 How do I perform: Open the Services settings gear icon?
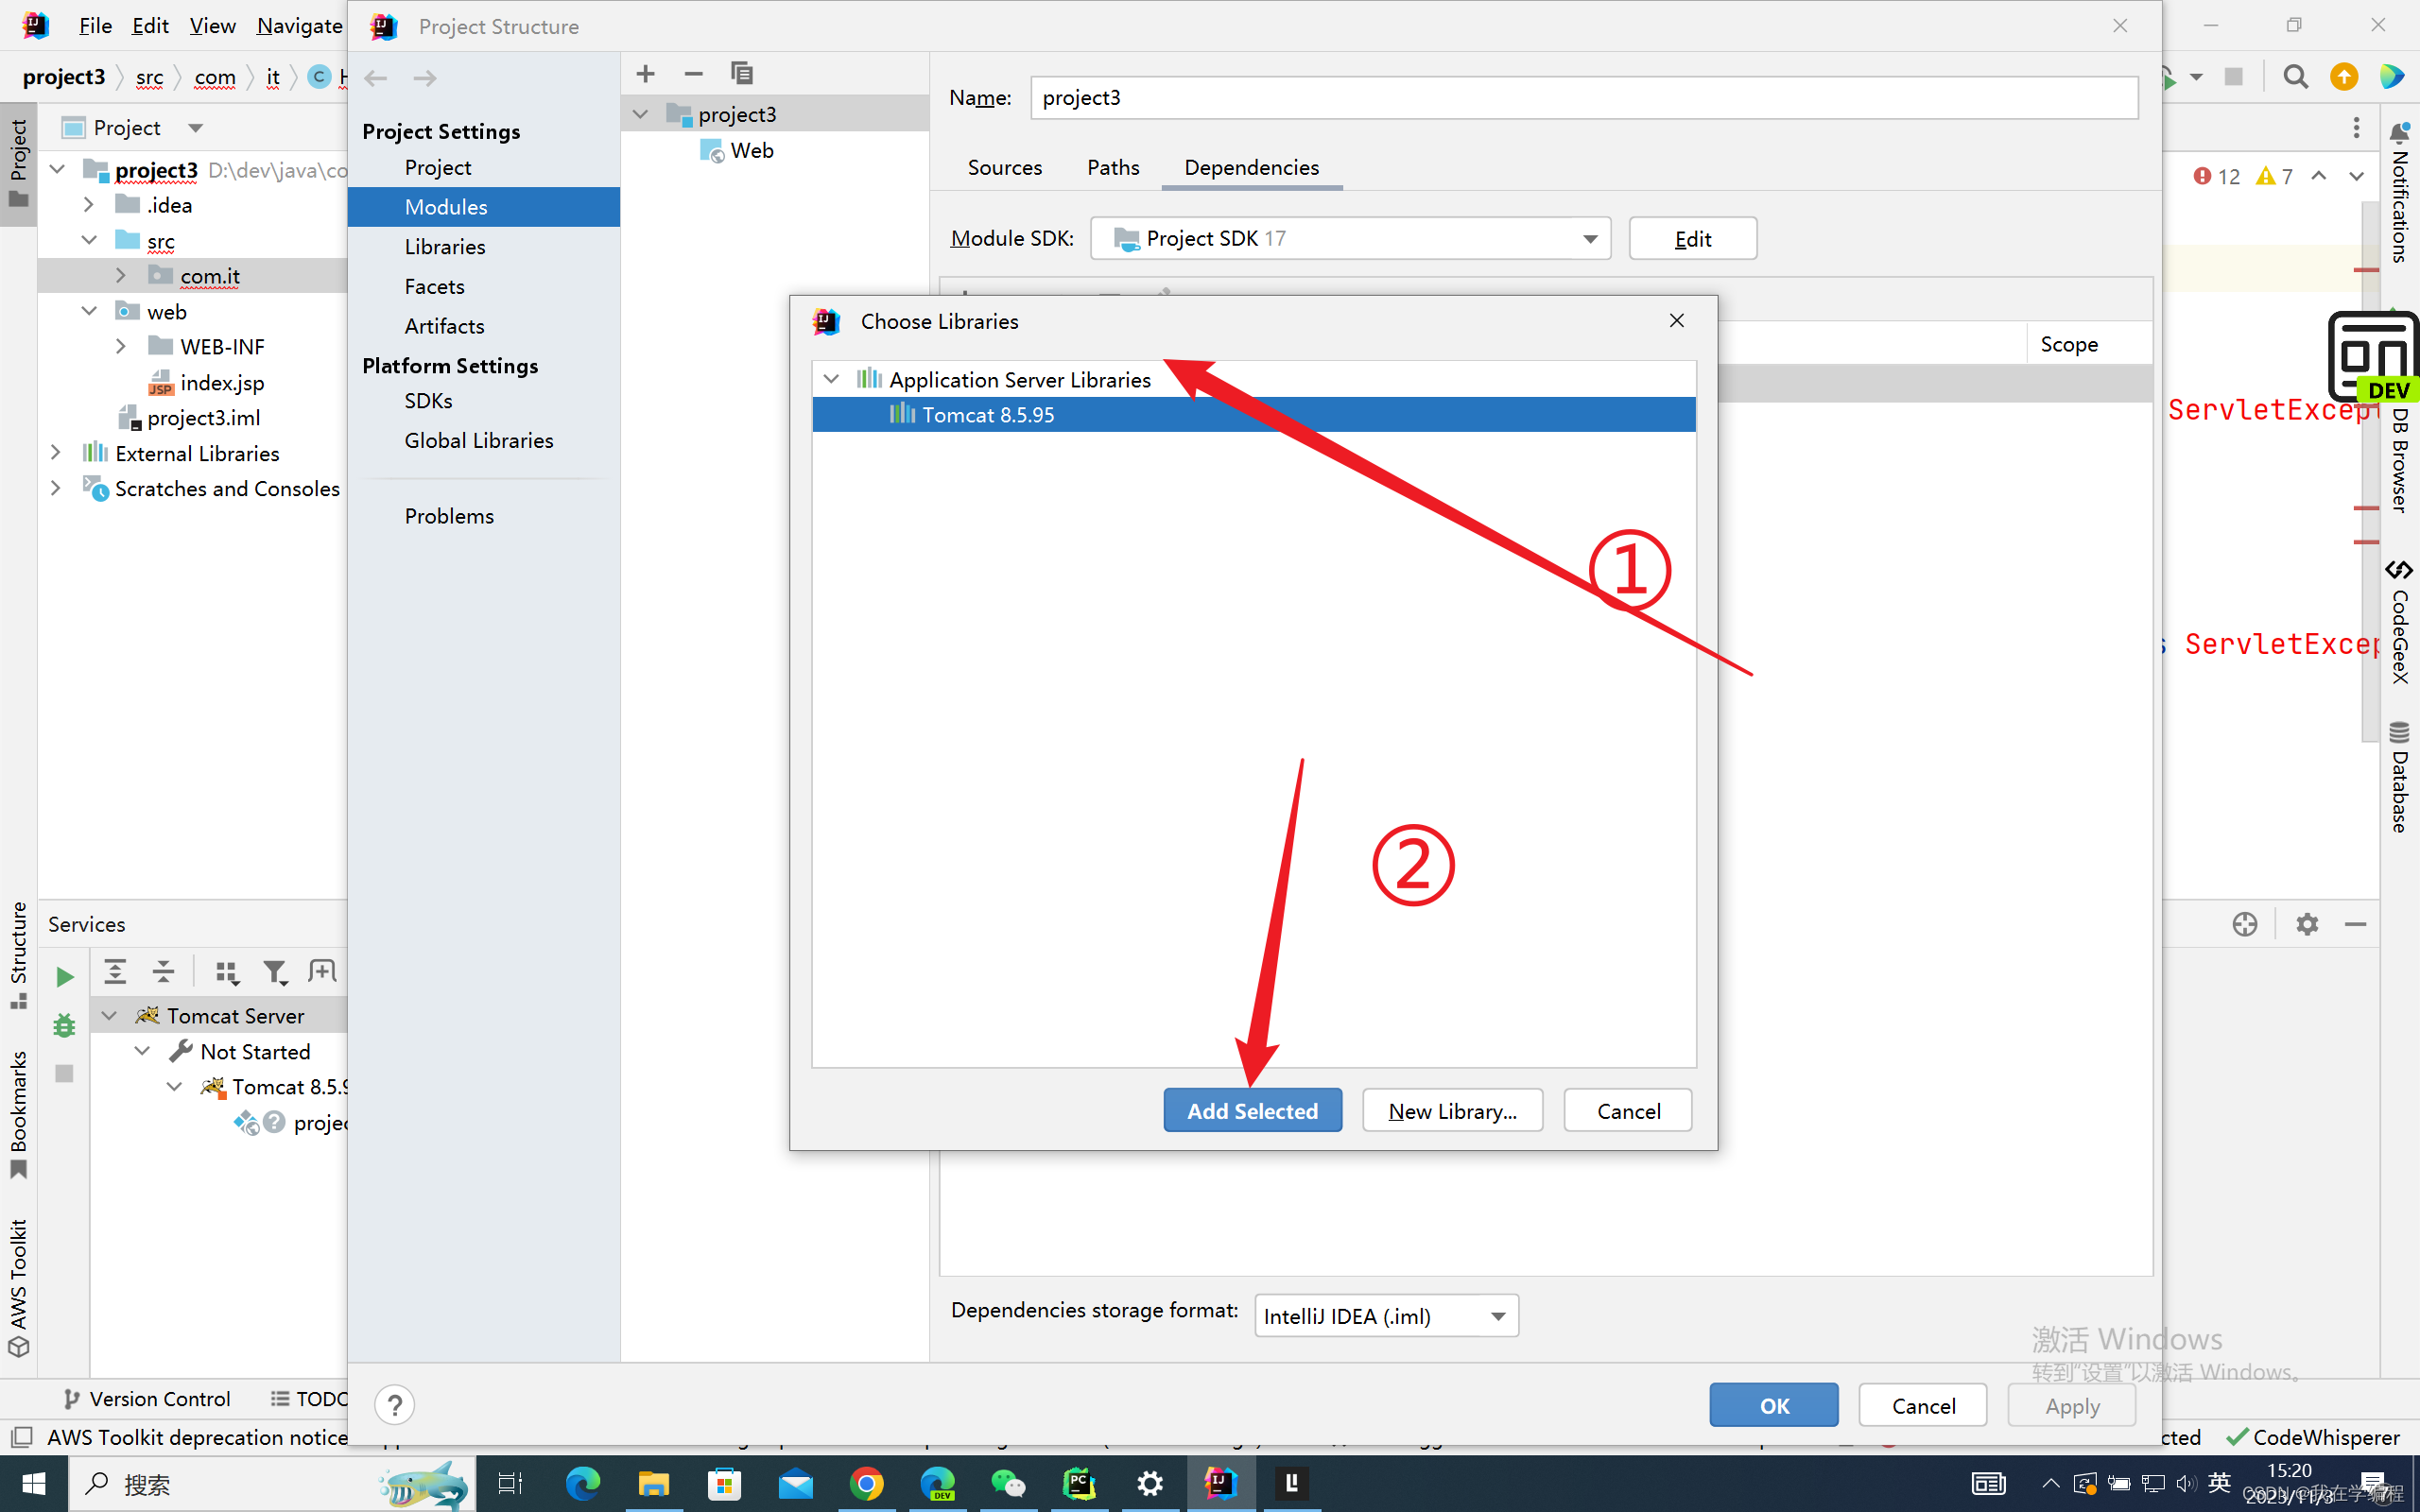tap(2307, 924)
